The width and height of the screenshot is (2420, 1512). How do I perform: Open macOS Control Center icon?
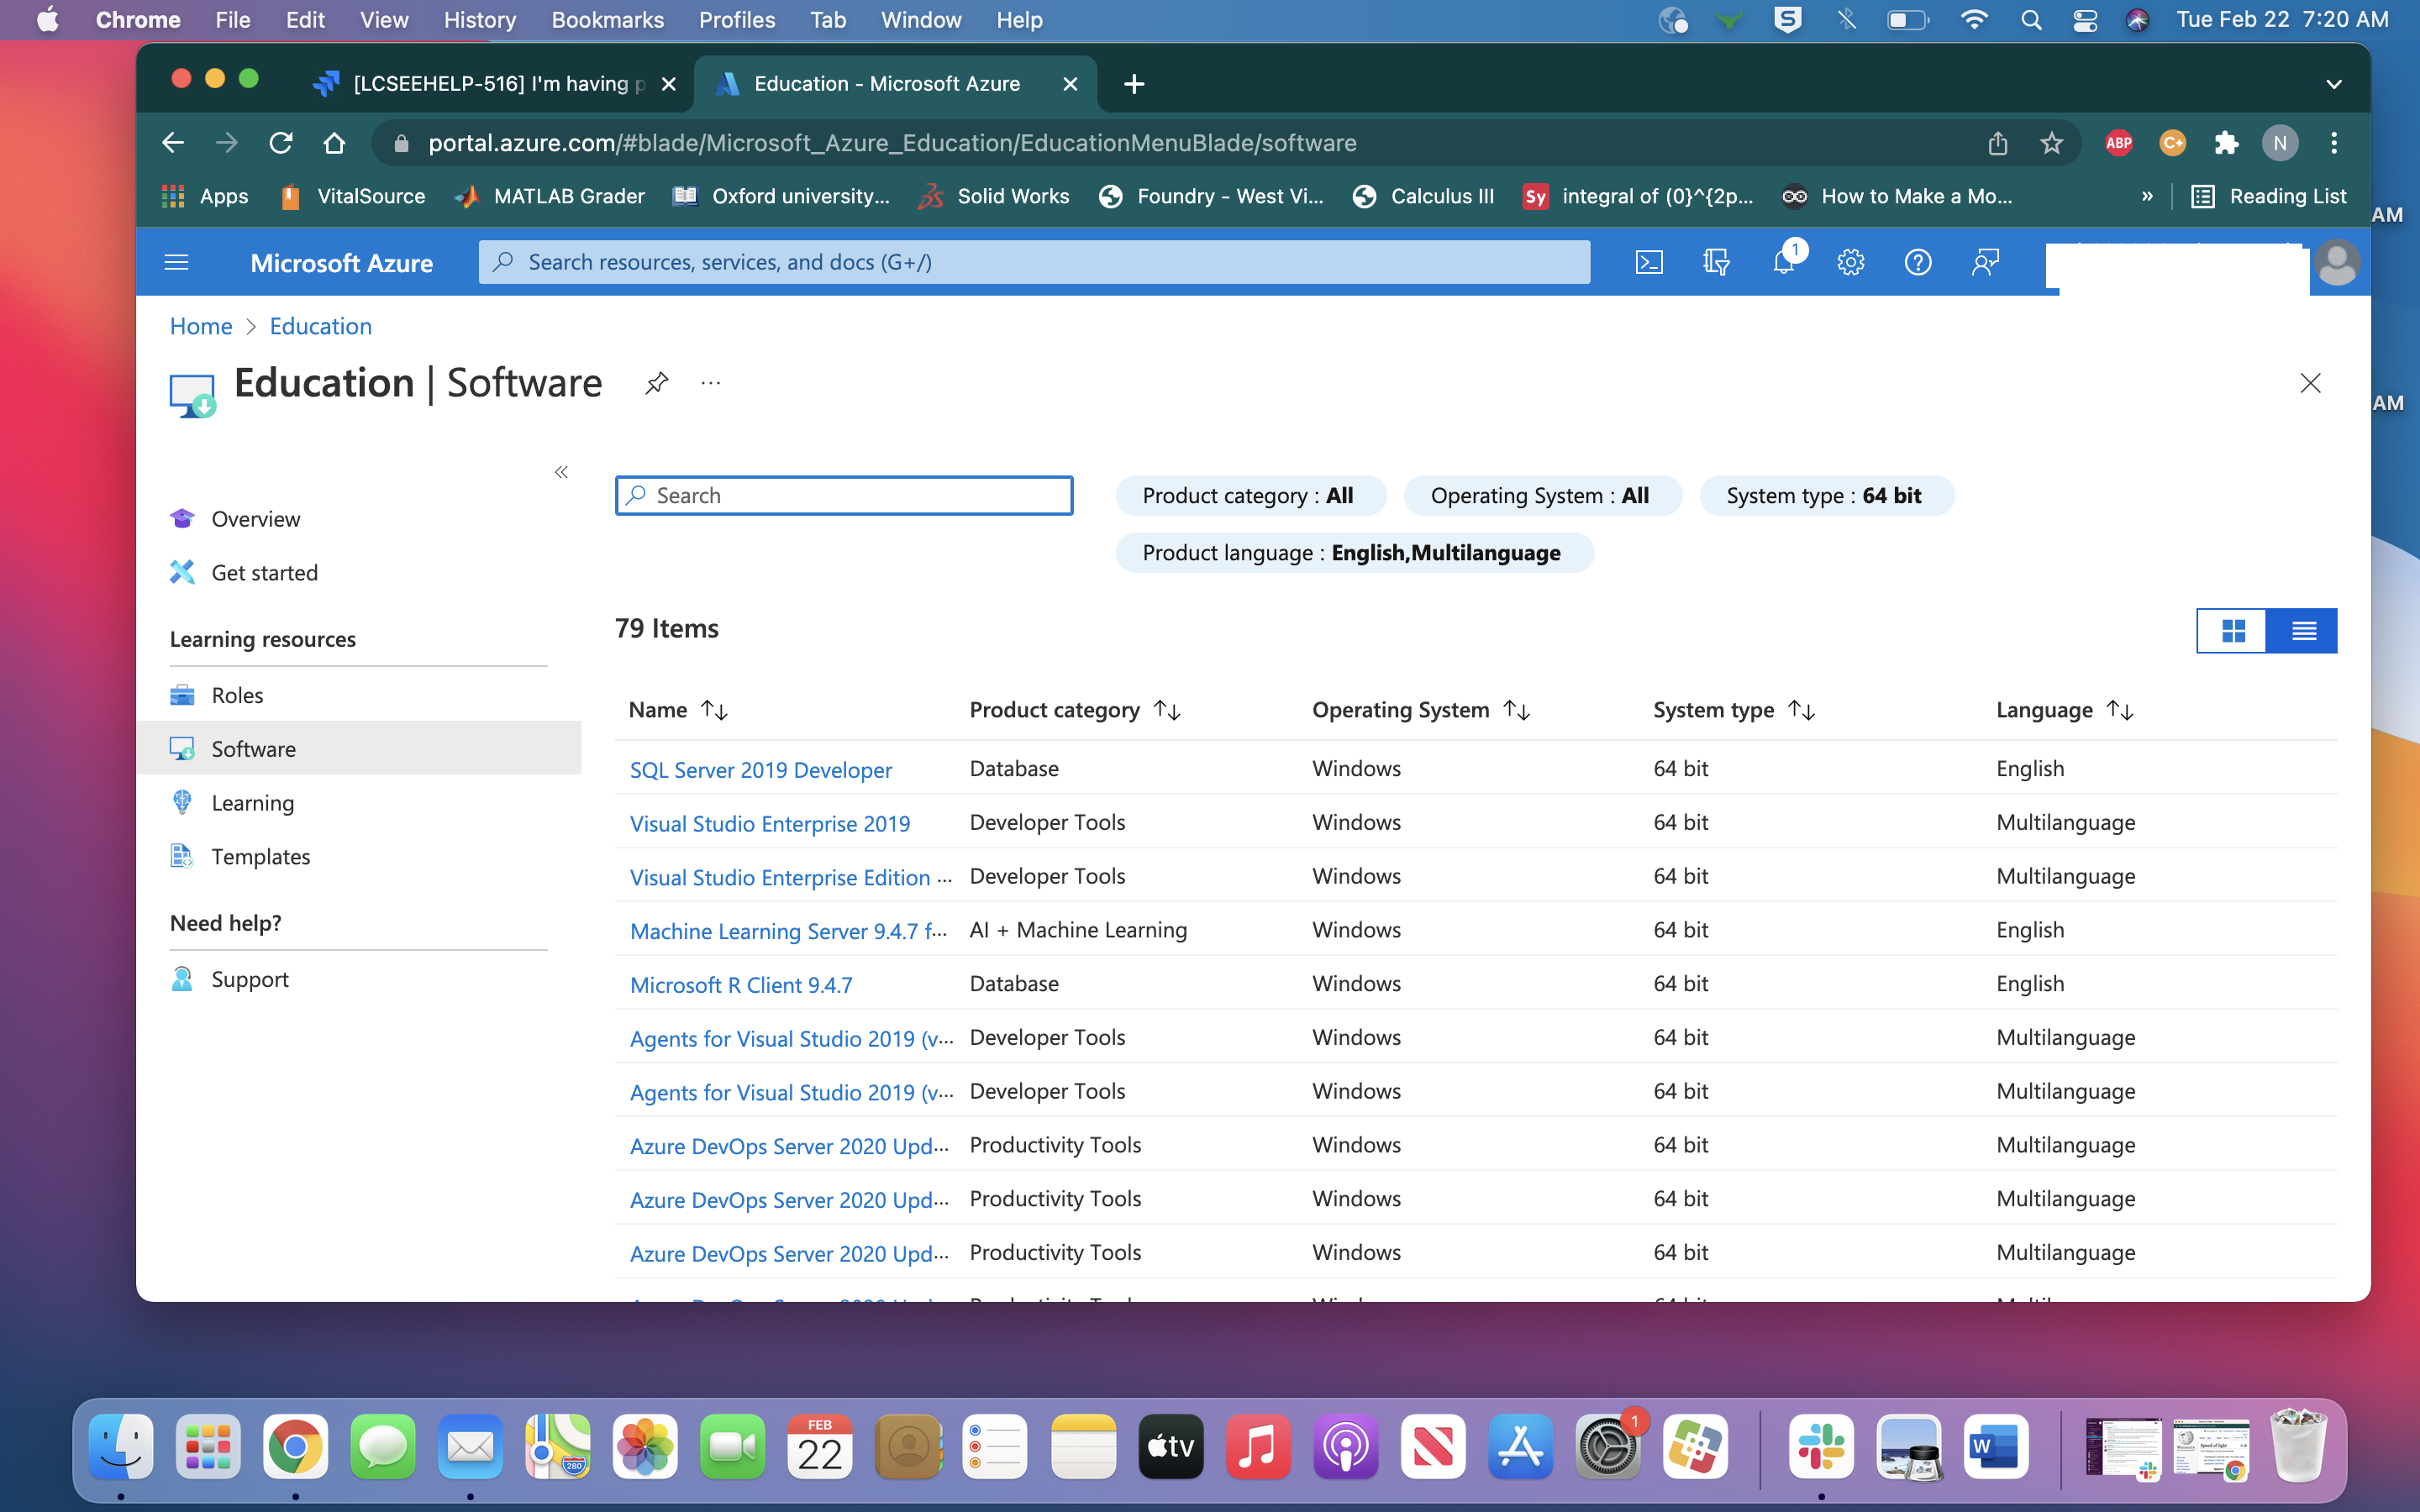point(2085,20)
